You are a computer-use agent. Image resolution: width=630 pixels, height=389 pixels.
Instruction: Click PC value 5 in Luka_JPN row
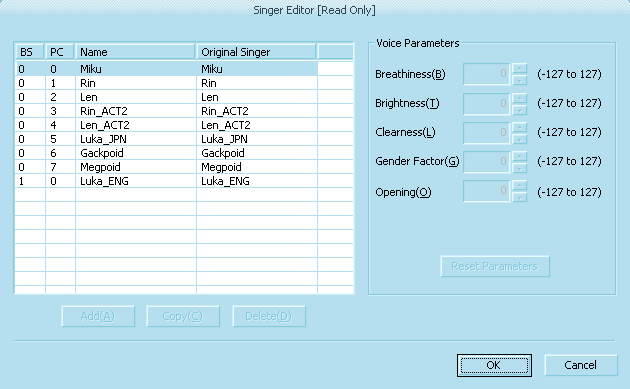click(53, 139)
